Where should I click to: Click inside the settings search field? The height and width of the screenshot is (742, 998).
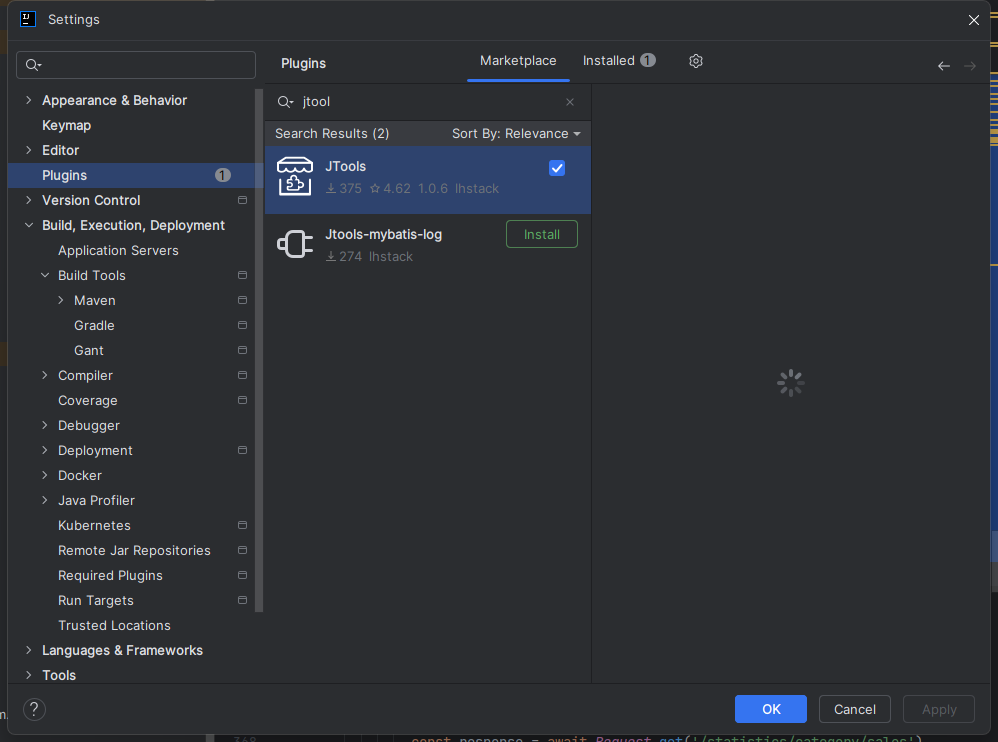(x=135, y=64)
